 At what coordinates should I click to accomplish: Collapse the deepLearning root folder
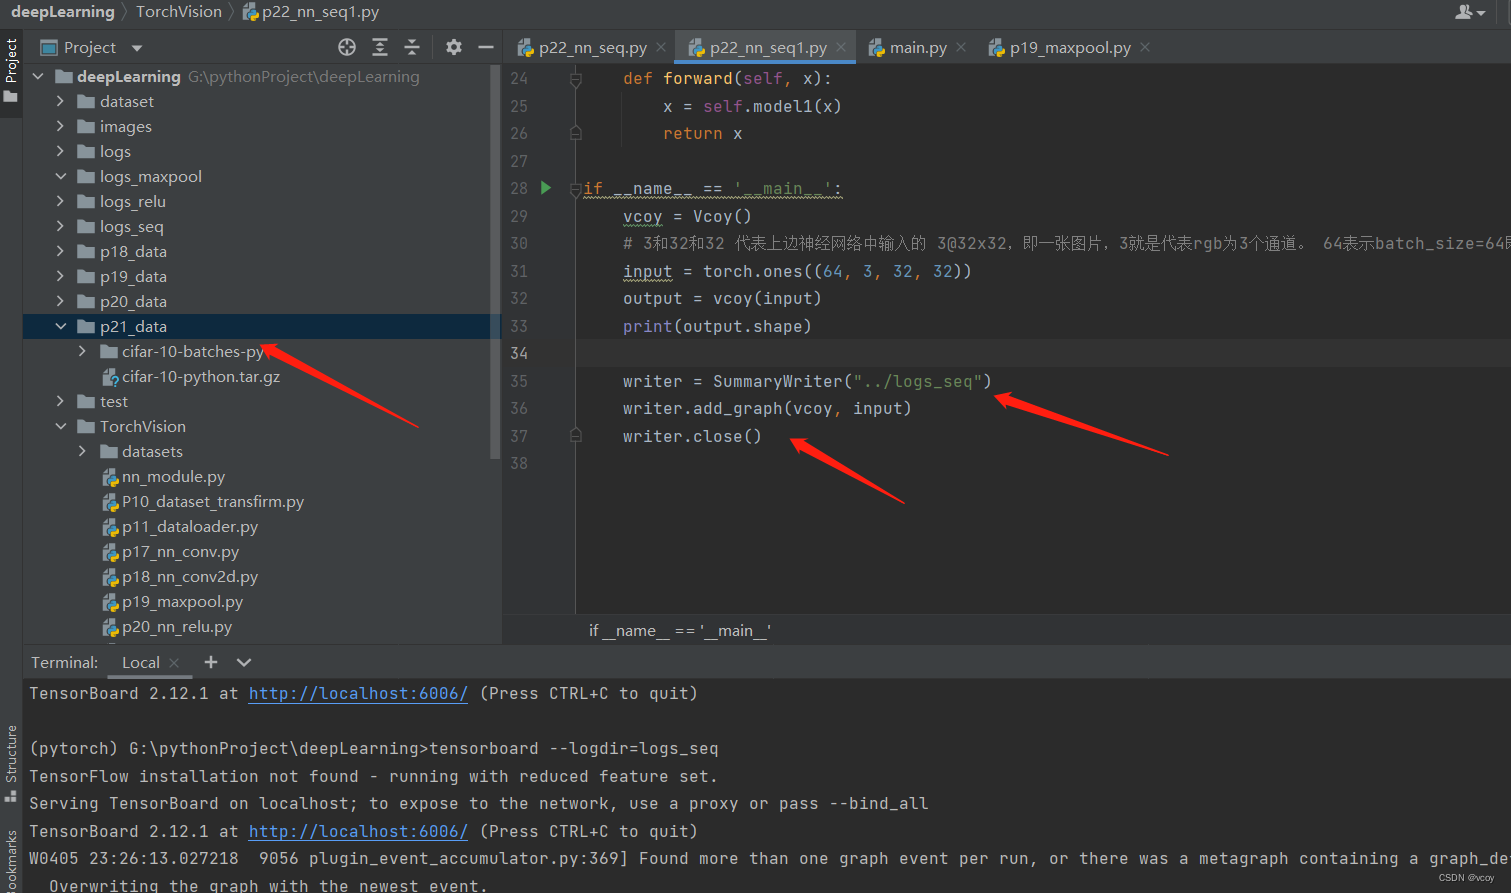point(38,76)
